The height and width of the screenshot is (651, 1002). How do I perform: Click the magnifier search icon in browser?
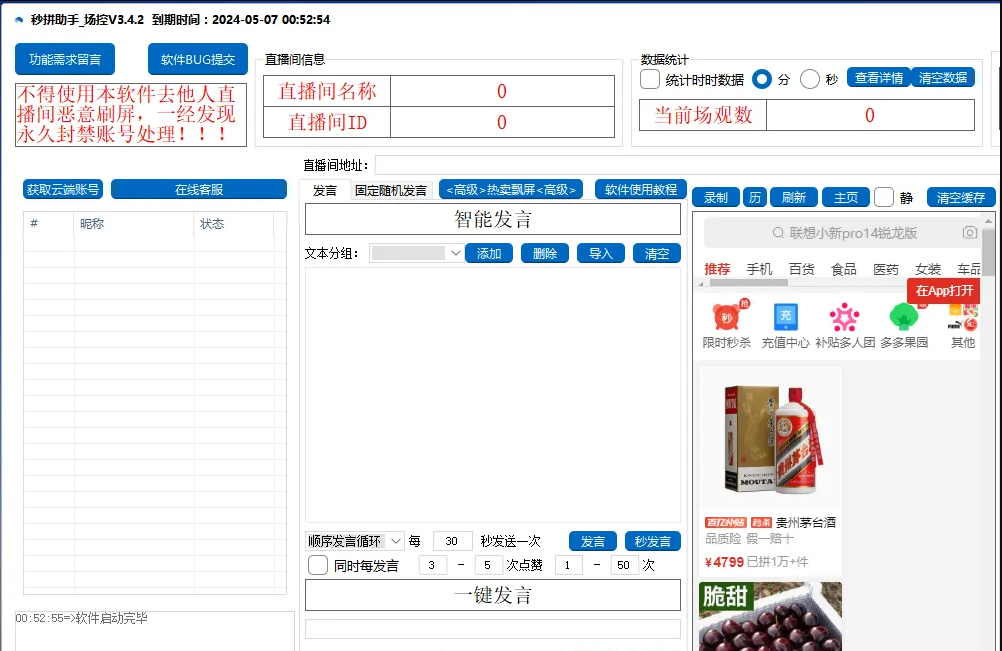(779, 233)
